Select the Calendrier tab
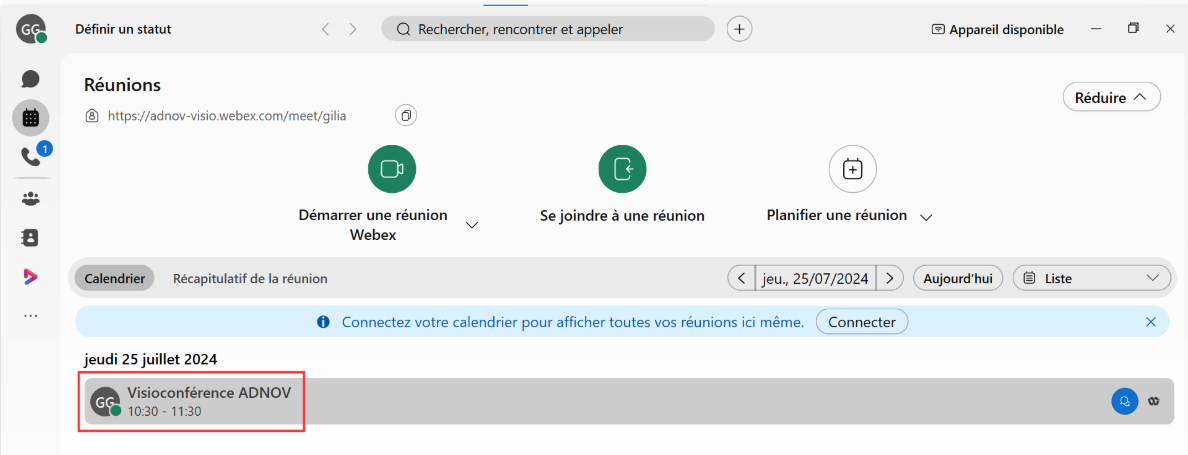The width and height of the screenshot is (1188, 455). point(114,278)
